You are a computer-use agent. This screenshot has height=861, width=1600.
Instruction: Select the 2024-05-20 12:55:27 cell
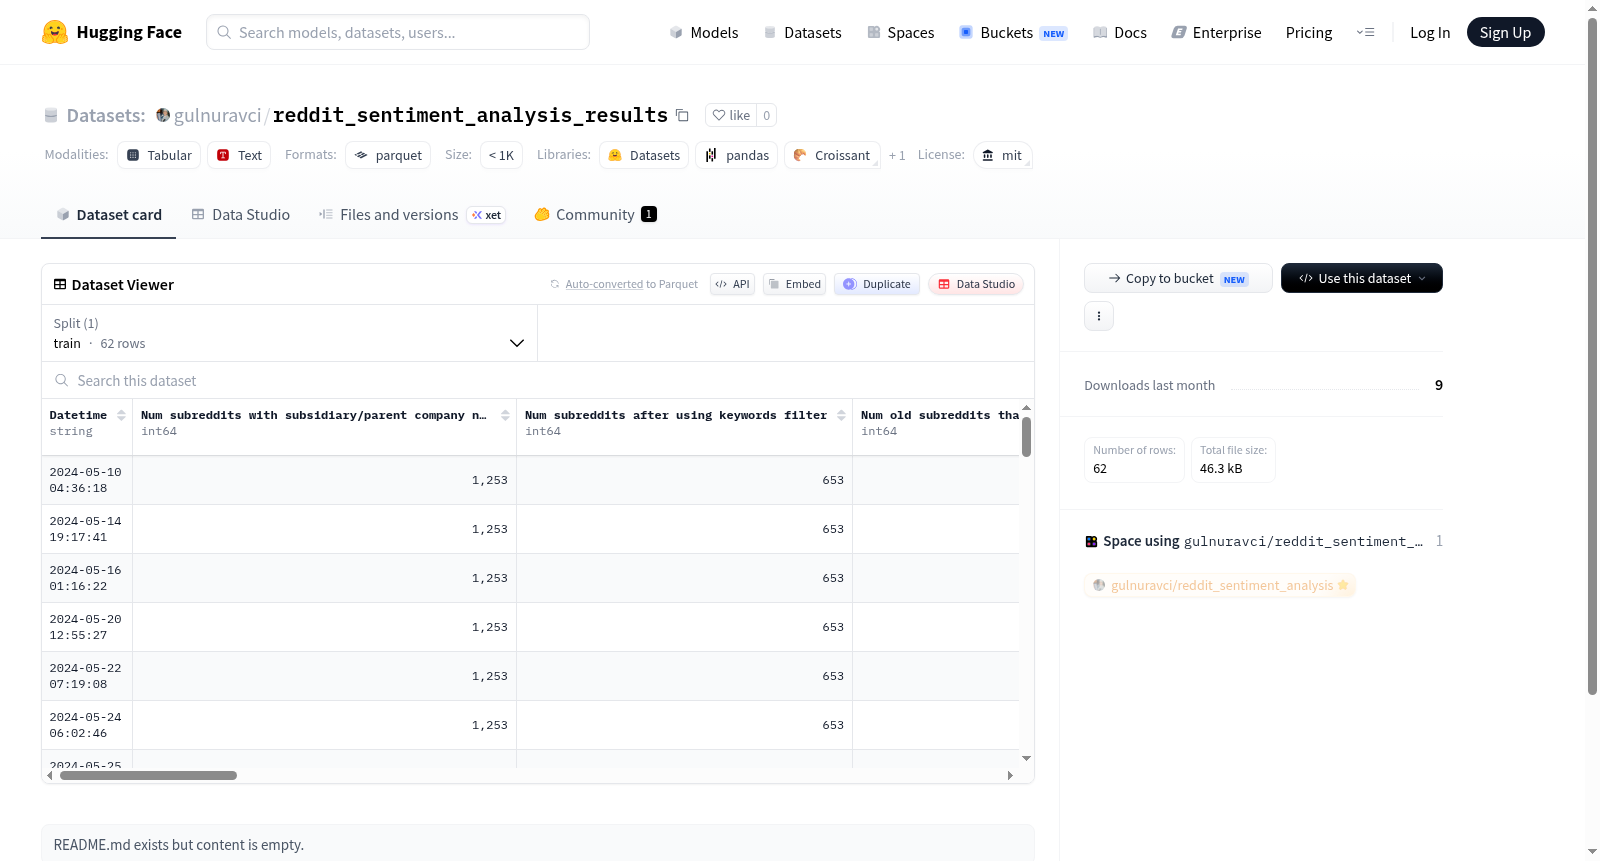point(87,627)
